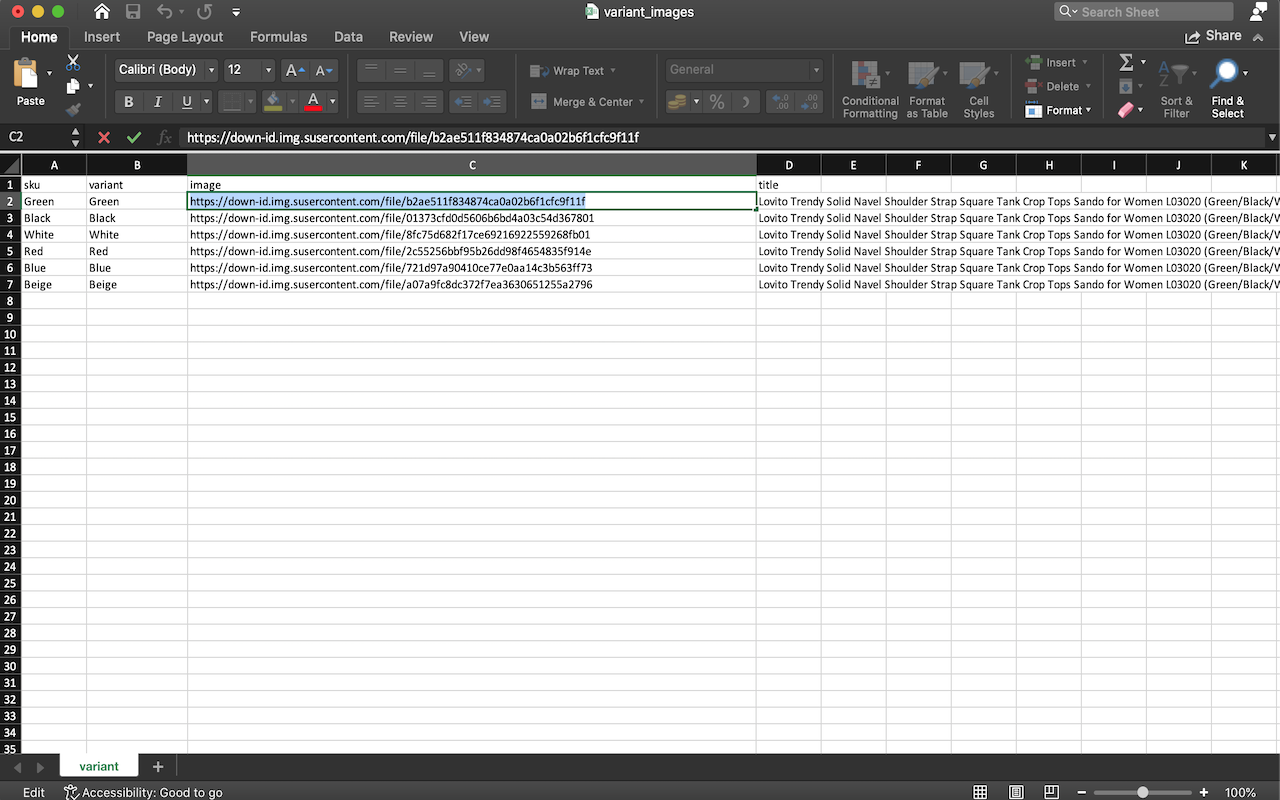Click the Format Painter brush icon

coord(73,109)
